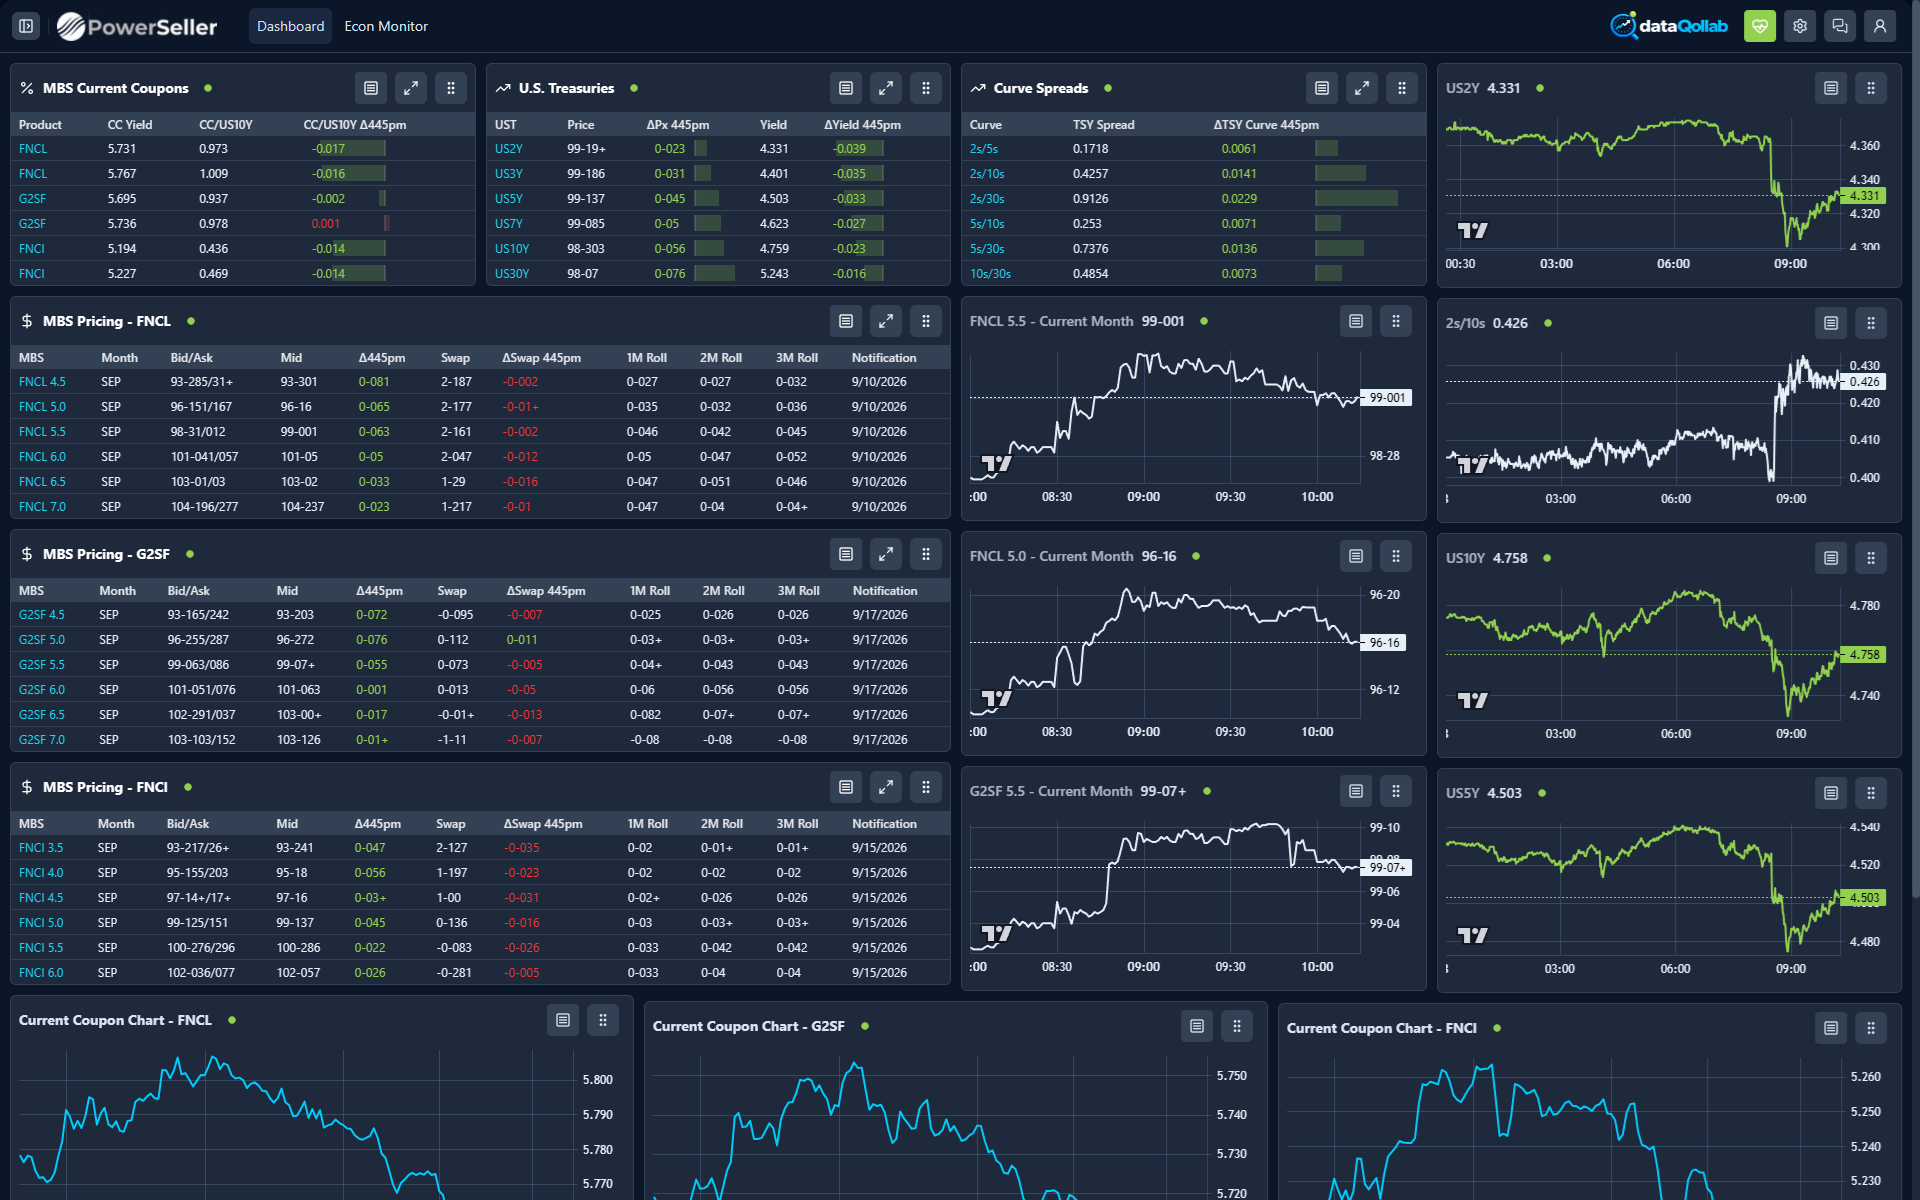Viewport: 1920px width, 1200px height.
Task: Open the chat messages icon
Action: (x=1839, y=26)
